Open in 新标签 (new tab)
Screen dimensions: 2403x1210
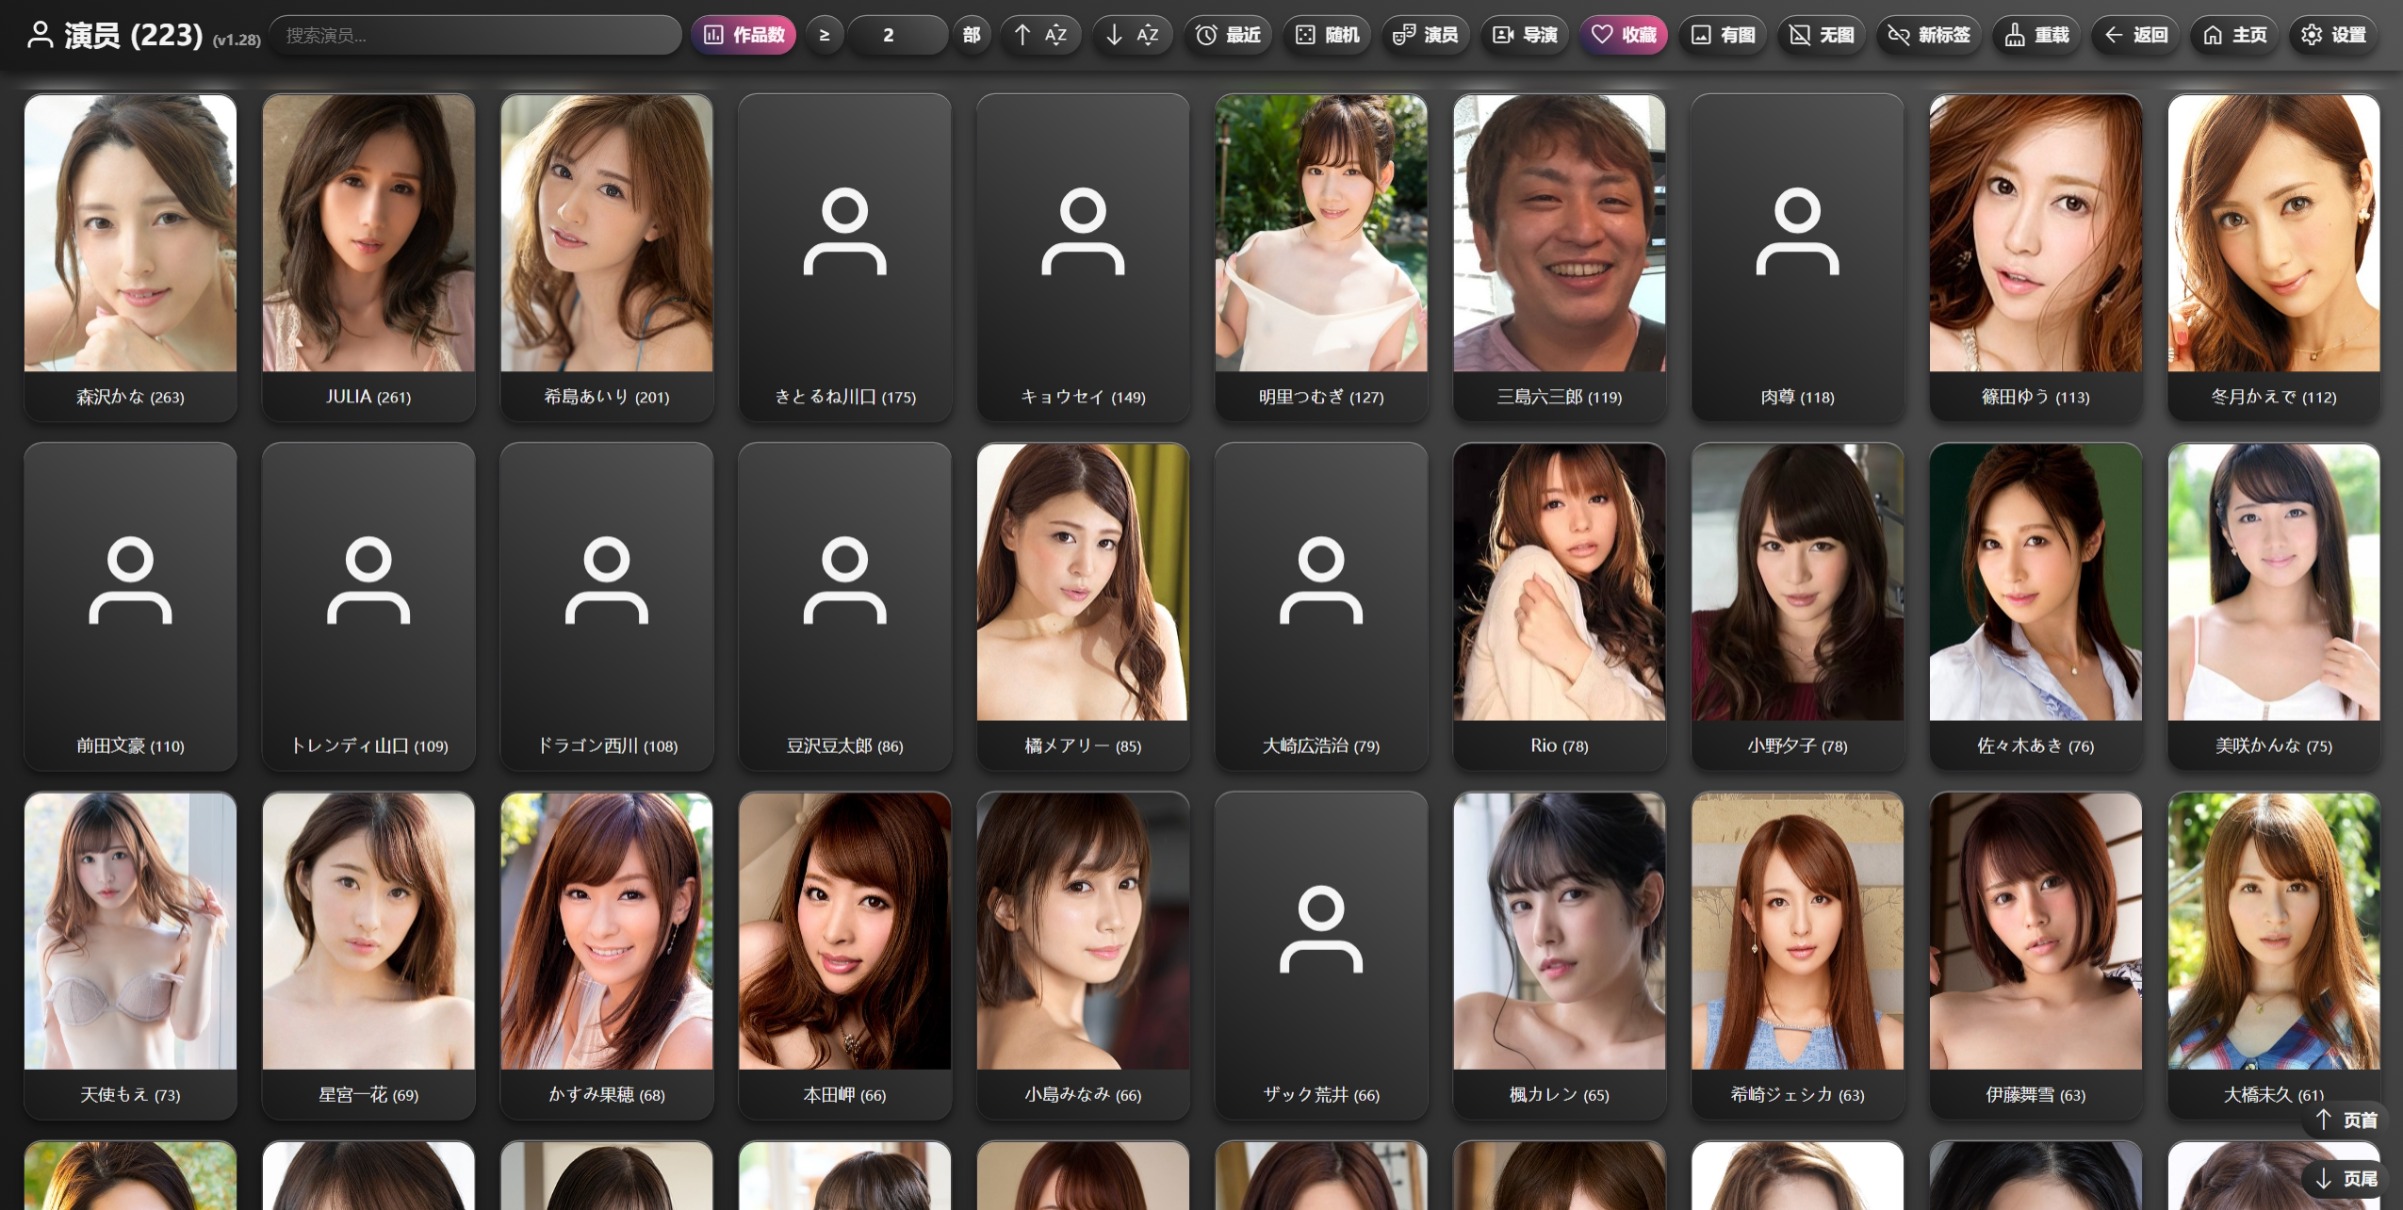pos(1929,35)
